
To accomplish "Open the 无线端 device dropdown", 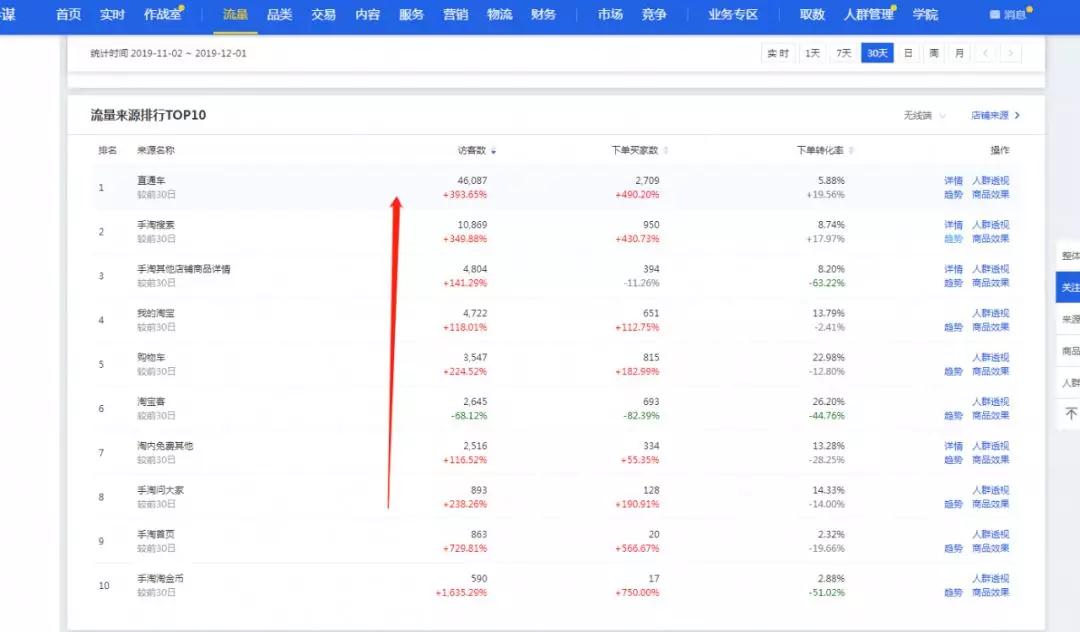I will [923, 116].
